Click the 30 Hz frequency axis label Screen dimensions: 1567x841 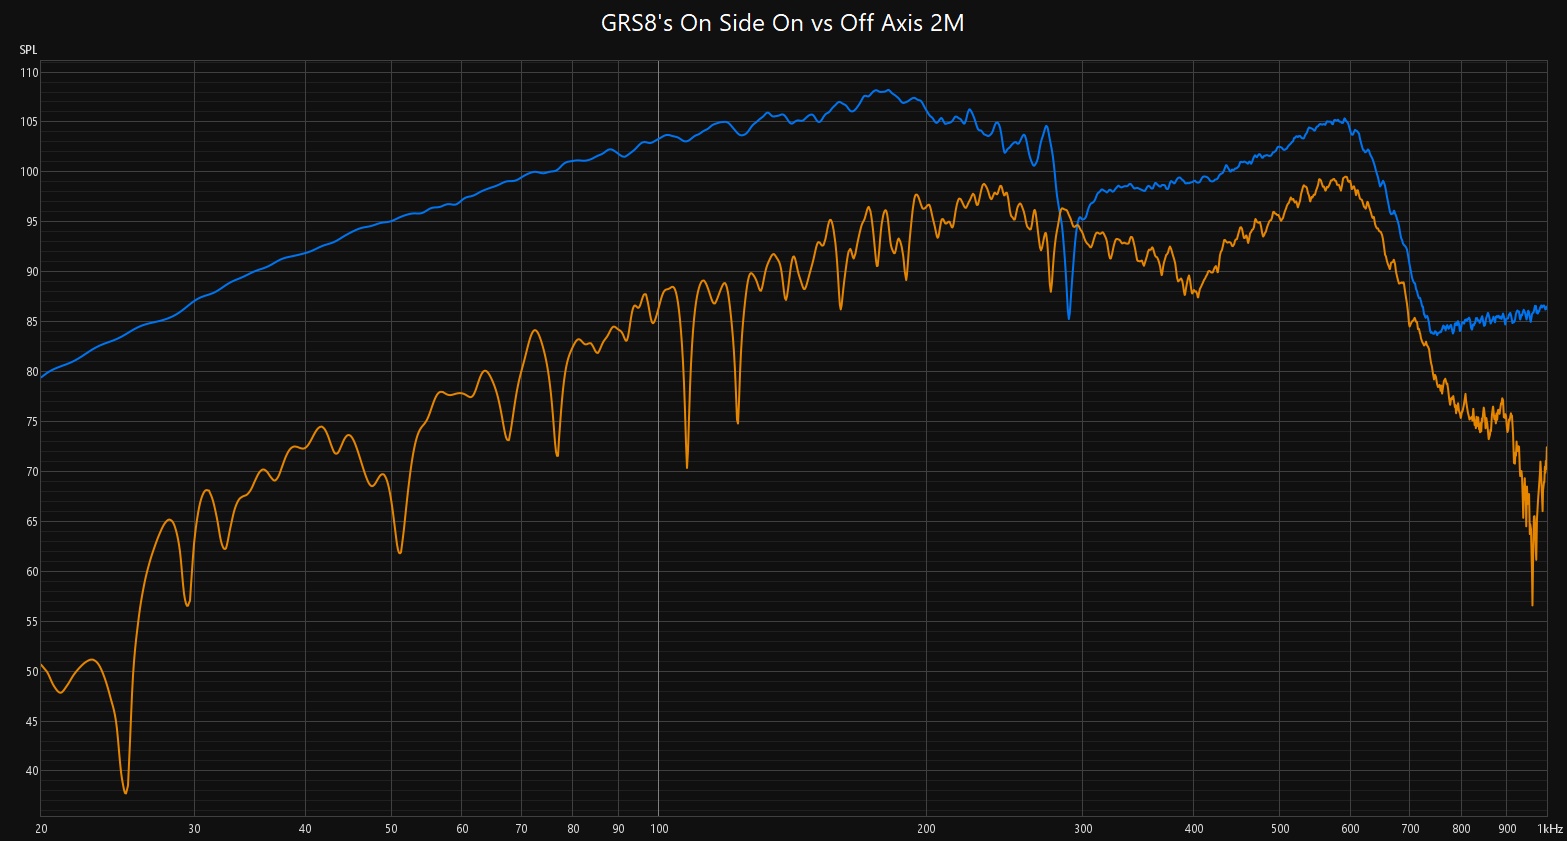point(194,829)
